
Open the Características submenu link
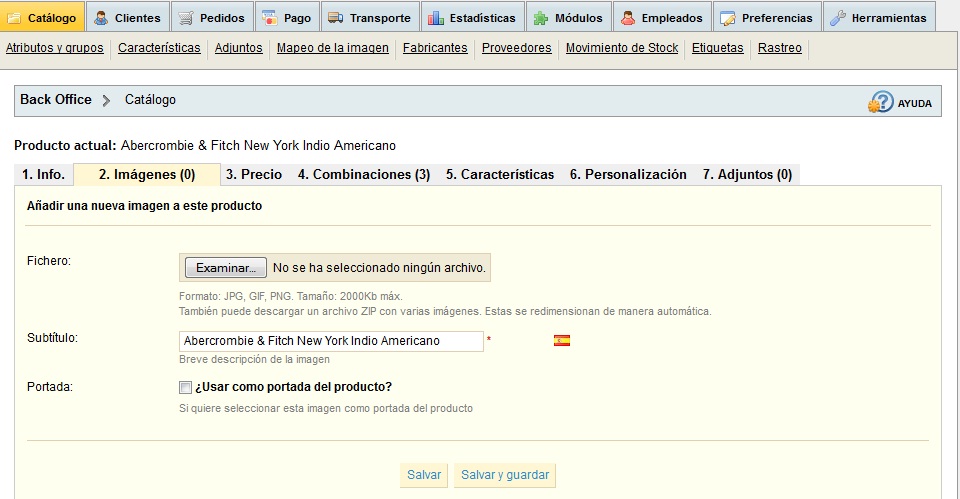tap(159, 48)
